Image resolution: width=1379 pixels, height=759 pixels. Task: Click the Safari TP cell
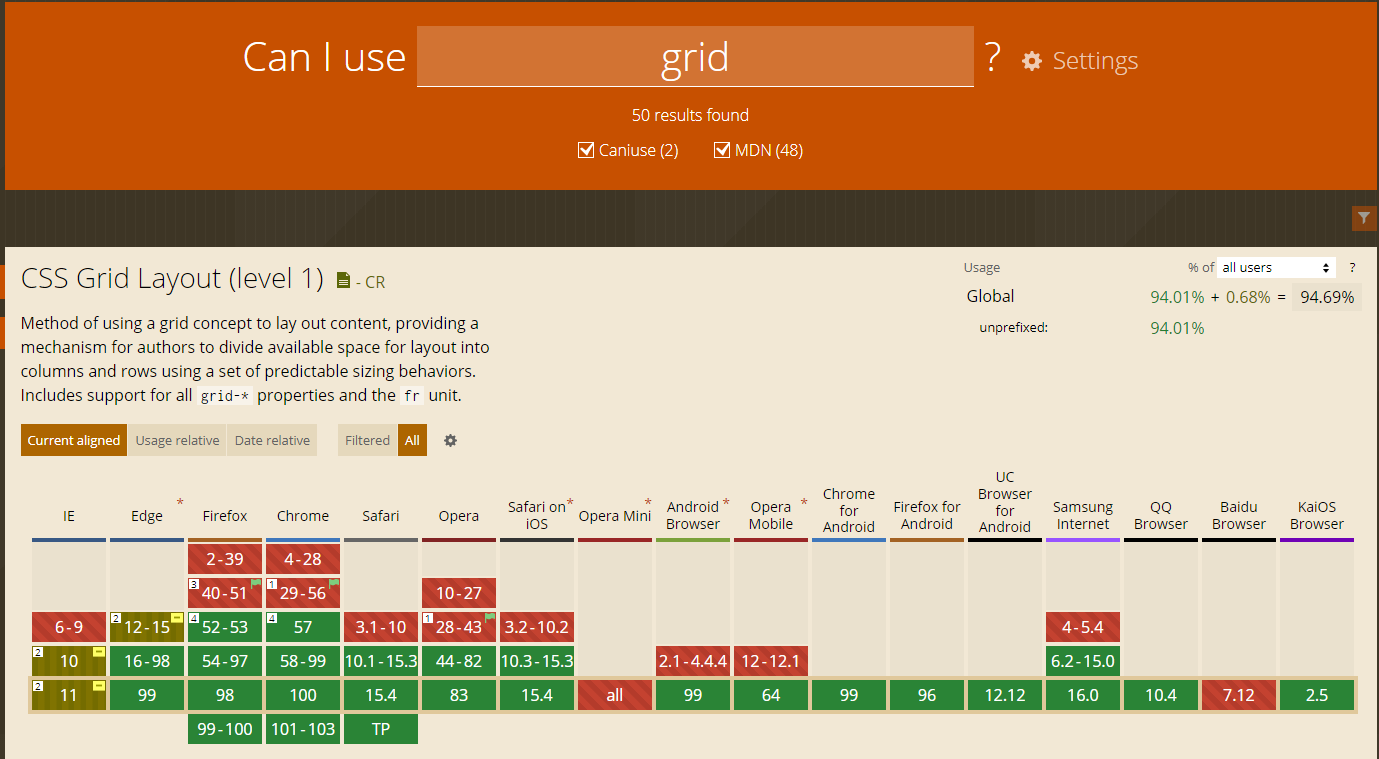click(x=381, y=729)
